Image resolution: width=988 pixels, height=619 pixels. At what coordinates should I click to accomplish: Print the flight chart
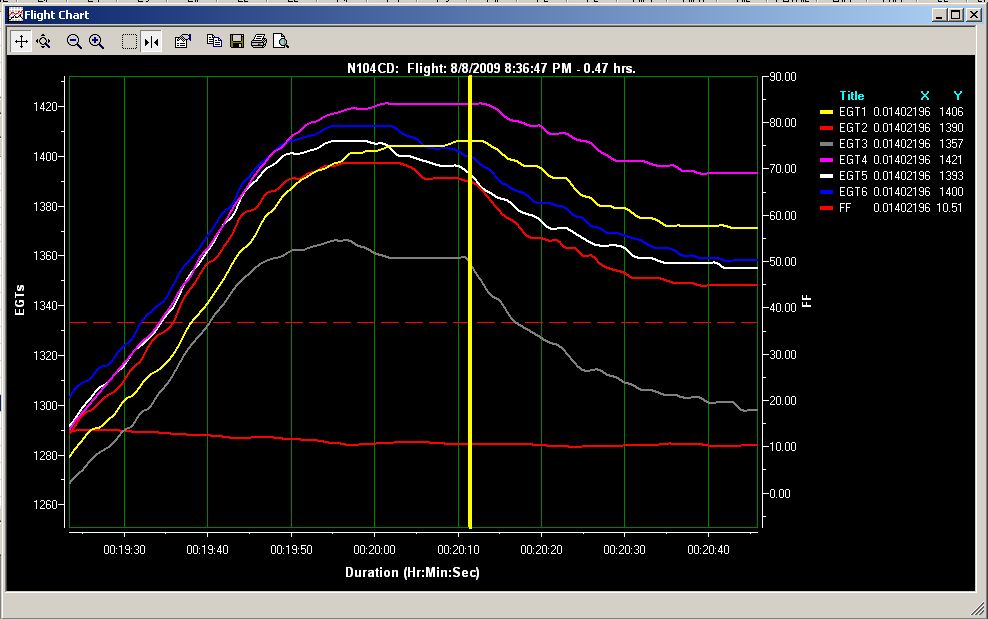pyautogui.click(x=258, y=42)
